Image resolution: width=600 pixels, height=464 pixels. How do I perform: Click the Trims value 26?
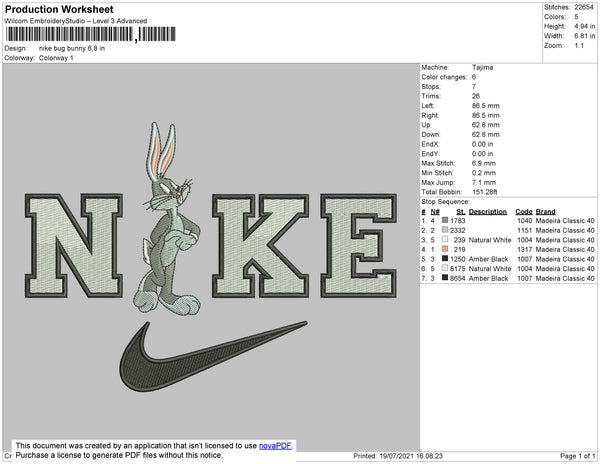(x=476, y=96)
